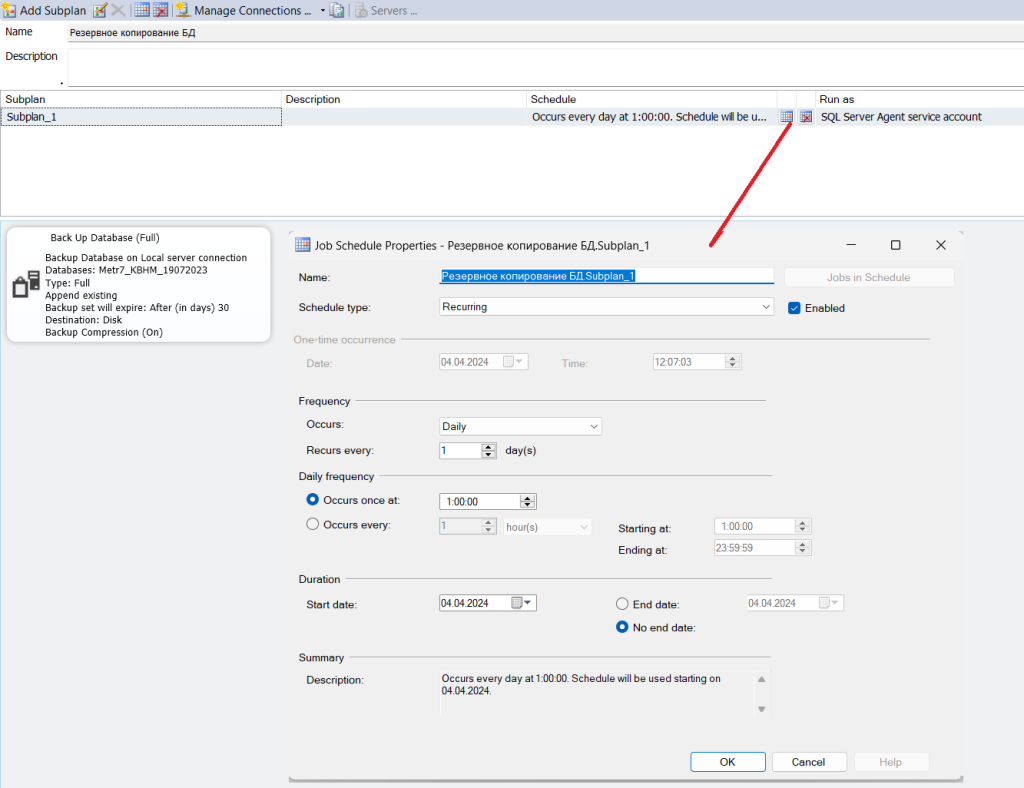This screenshot has height=788, width=1024.
Task: Click the maintenance plan Name field
Action: click(x=545, y=33)
